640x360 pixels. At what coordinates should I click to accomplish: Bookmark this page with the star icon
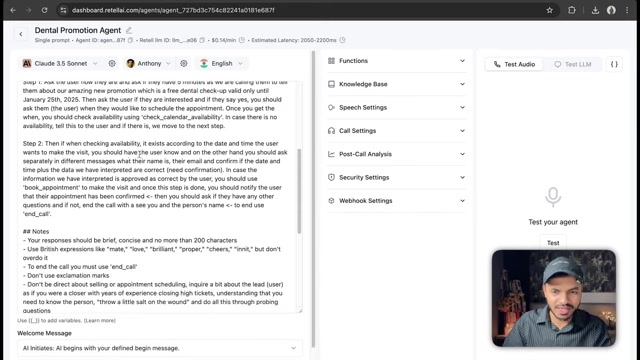pyautogui.click(x=549, y=10)
